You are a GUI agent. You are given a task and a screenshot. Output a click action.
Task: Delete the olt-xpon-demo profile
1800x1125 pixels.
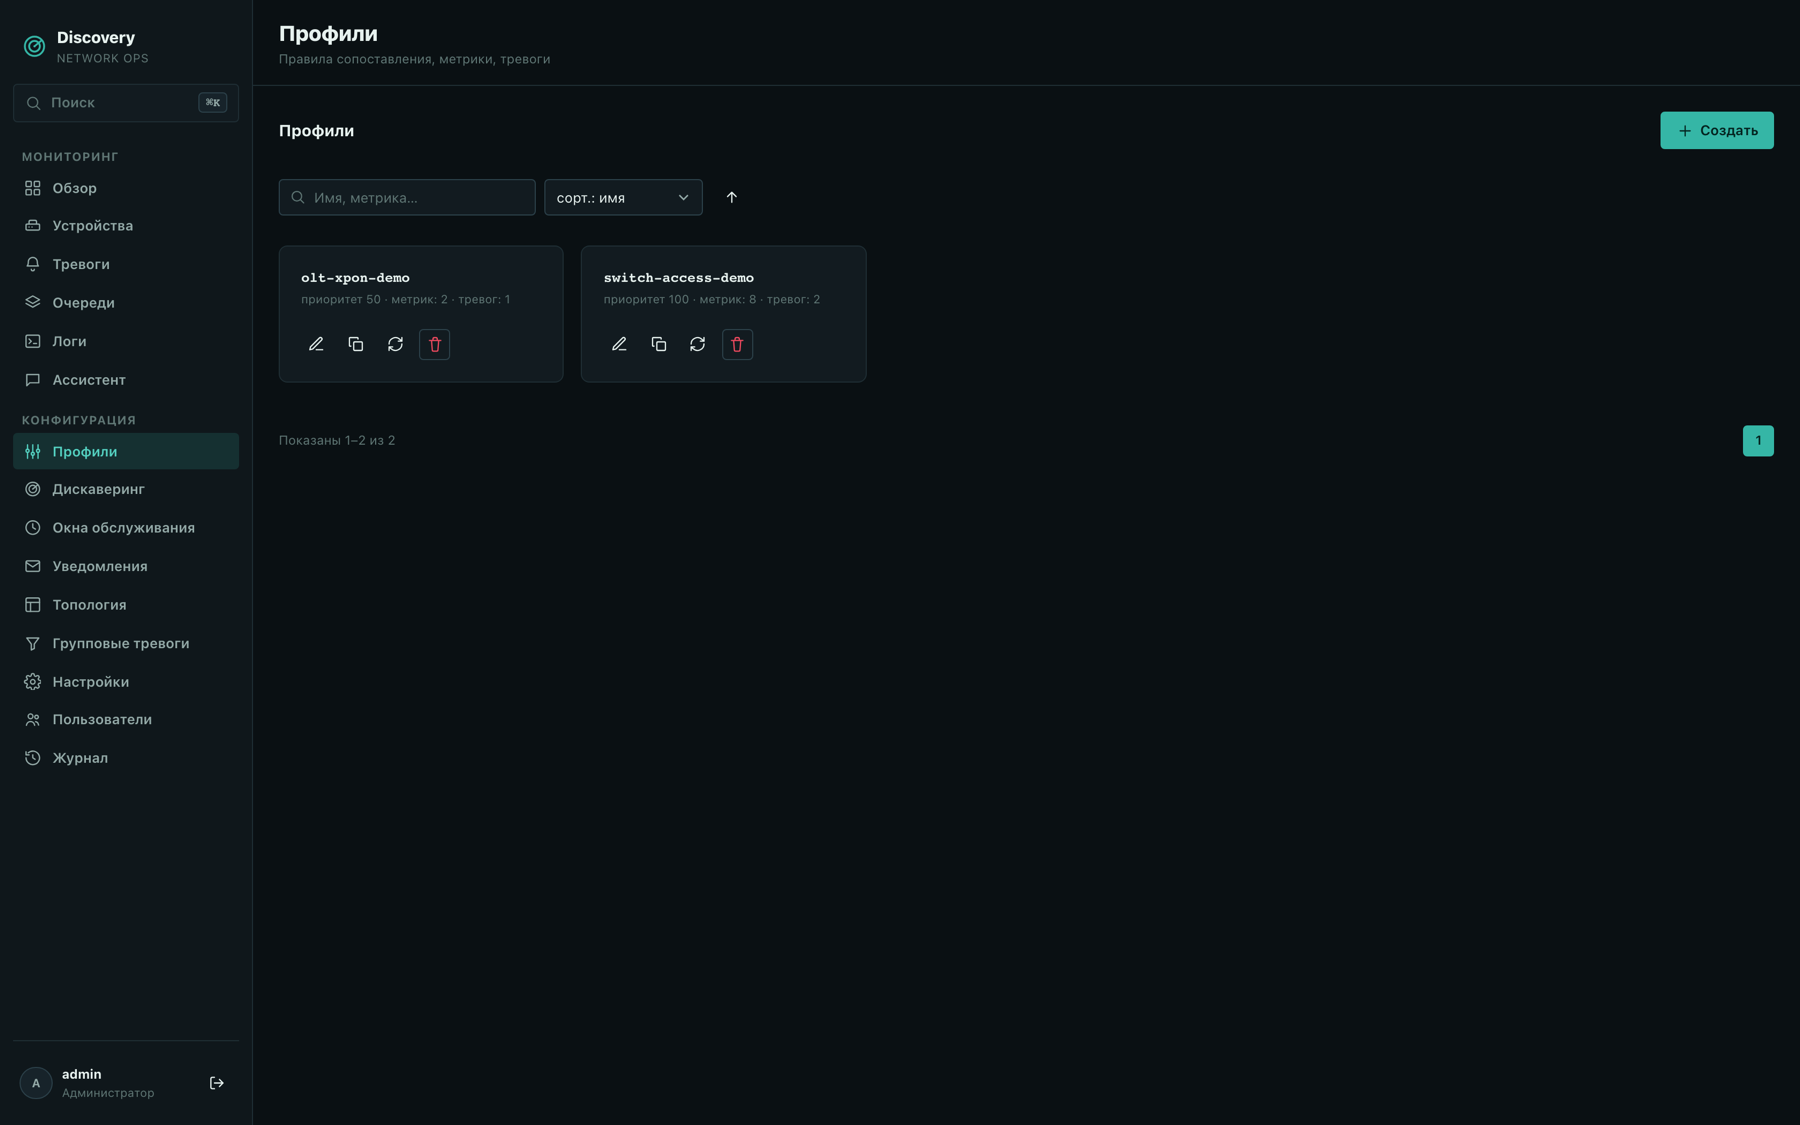[434, 344]
